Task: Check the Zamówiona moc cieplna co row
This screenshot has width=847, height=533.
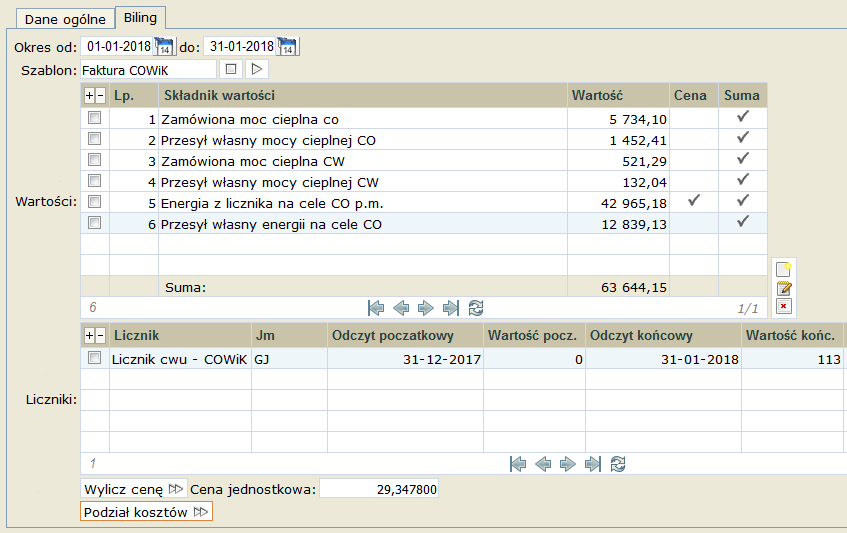Action: coord(95,118)
